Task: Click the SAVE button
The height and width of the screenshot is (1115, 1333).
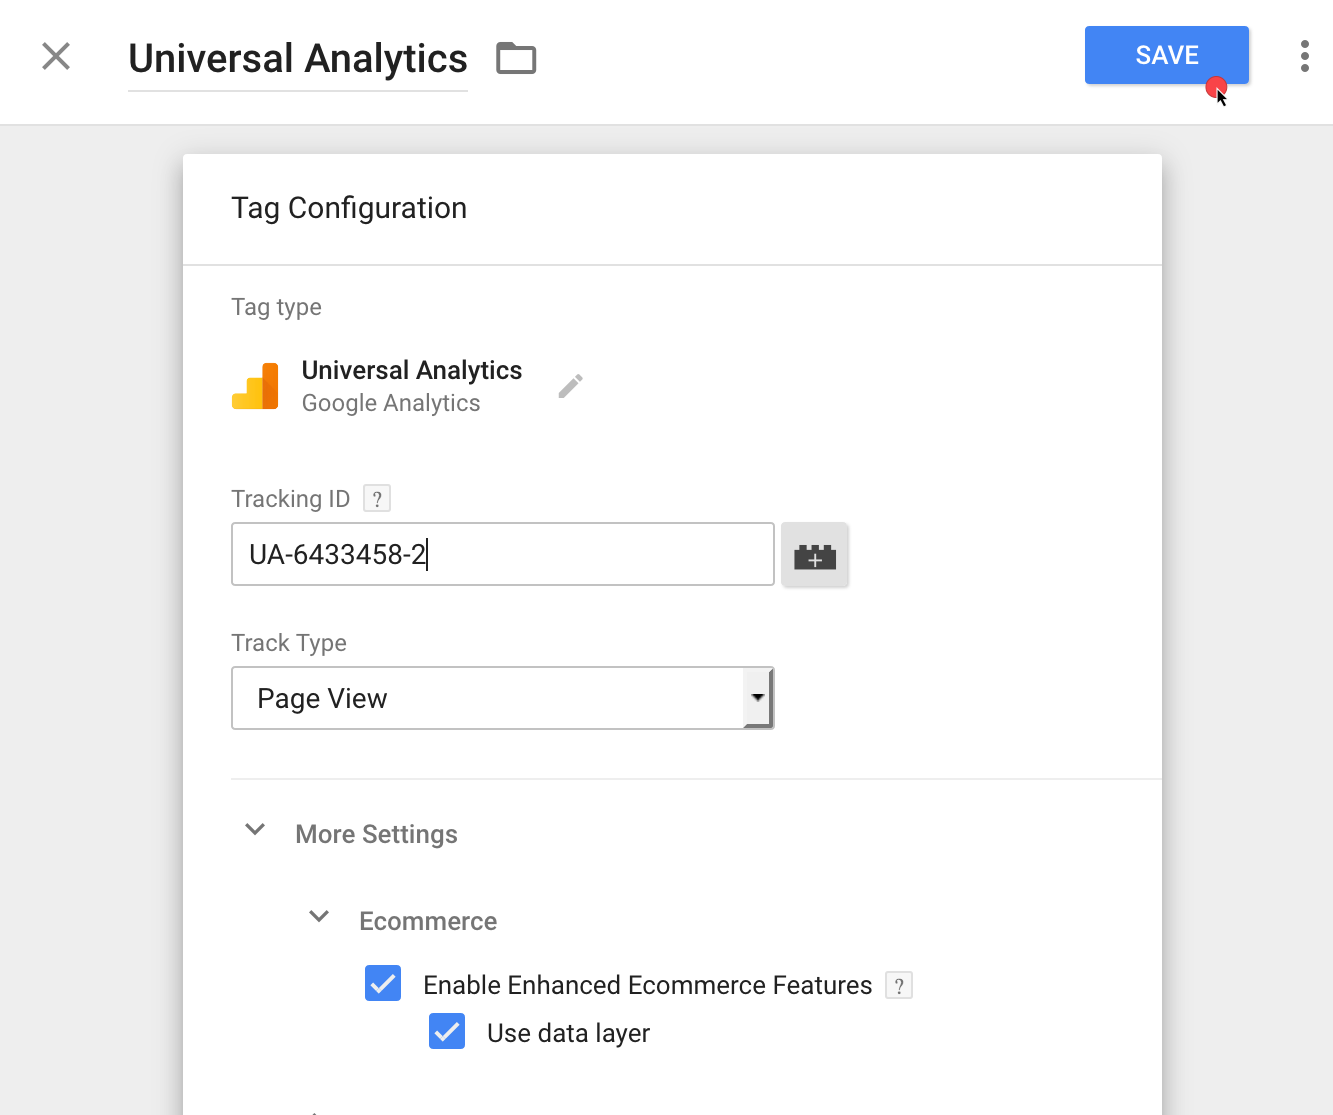Action: (1167, 55)
